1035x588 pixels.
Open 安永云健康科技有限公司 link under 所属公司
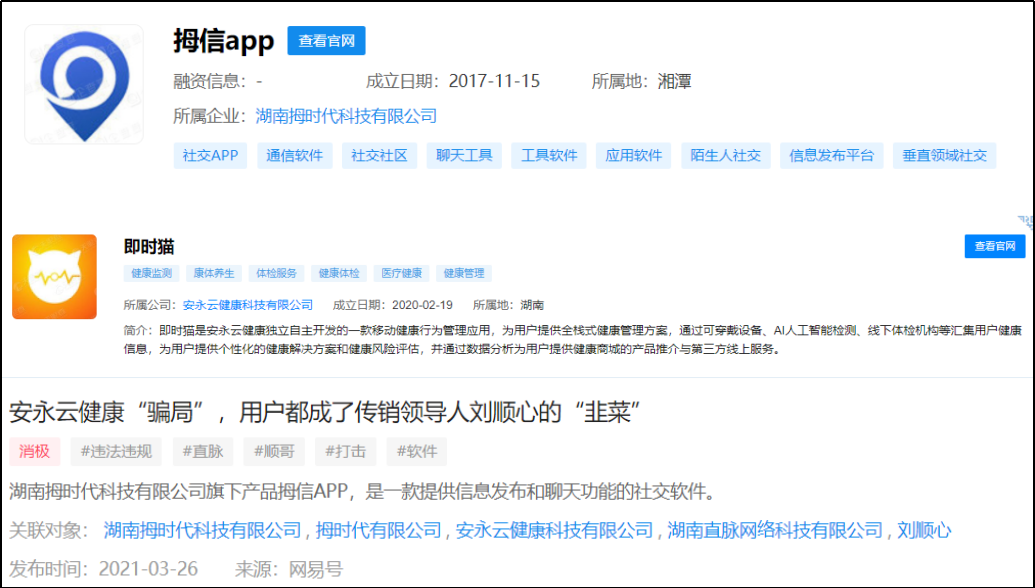pyautogui.click(x=248, y=305)
